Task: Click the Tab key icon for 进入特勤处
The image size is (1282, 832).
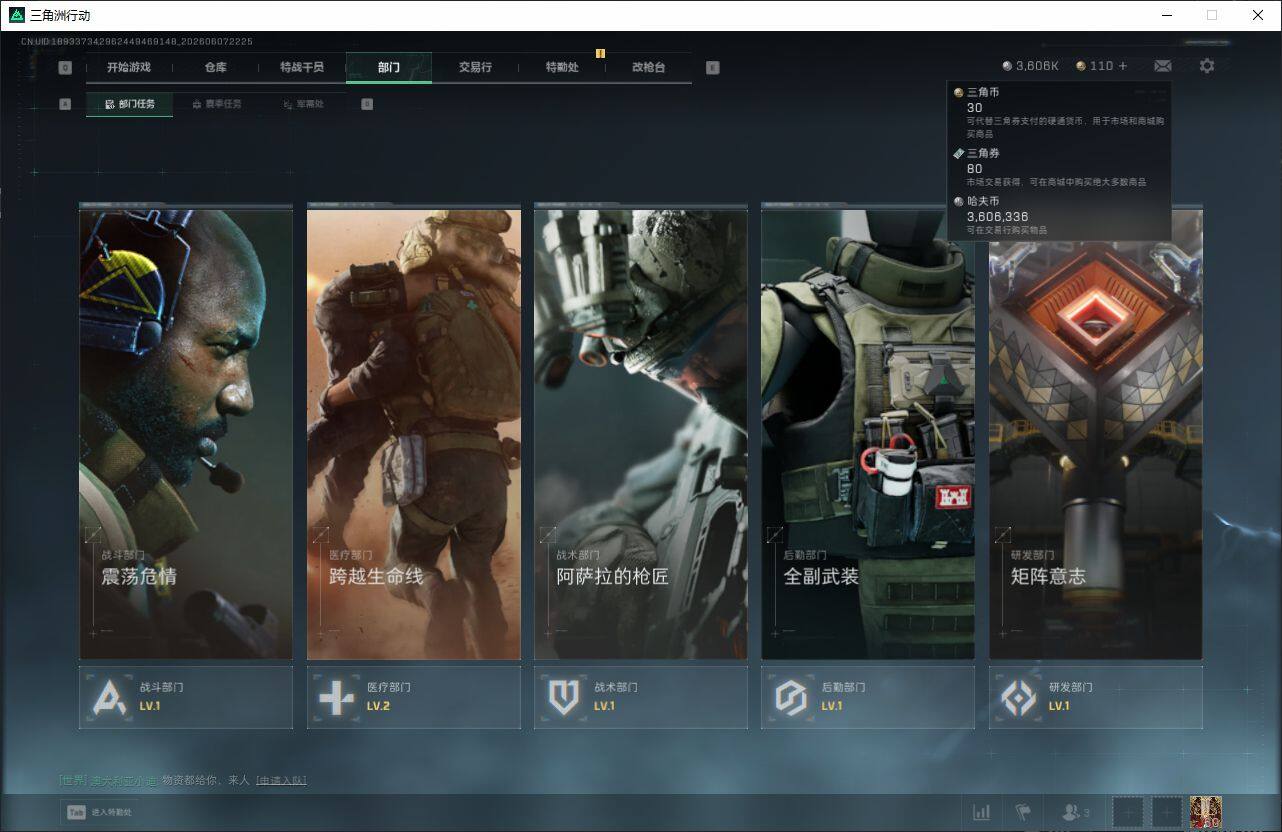Action: 76,812
